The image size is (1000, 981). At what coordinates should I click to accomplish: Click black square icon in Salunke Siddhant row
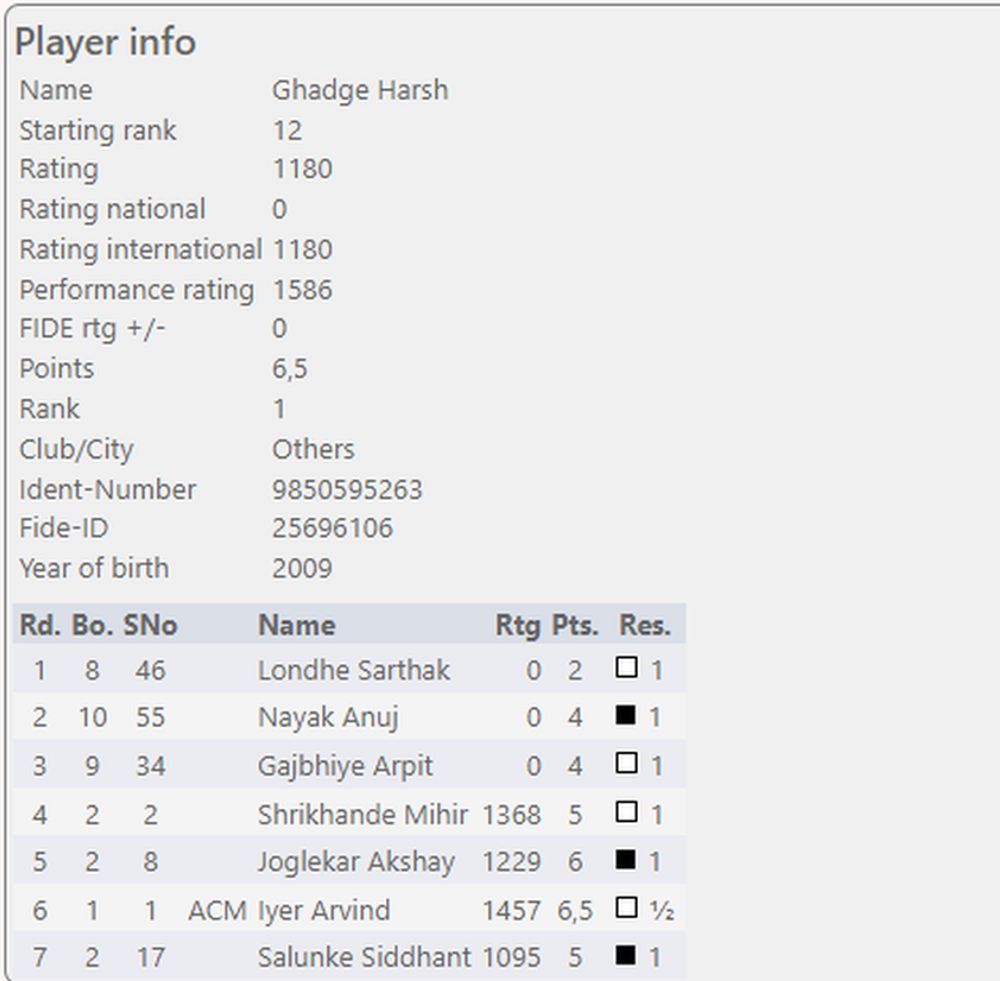click(626, 956)
